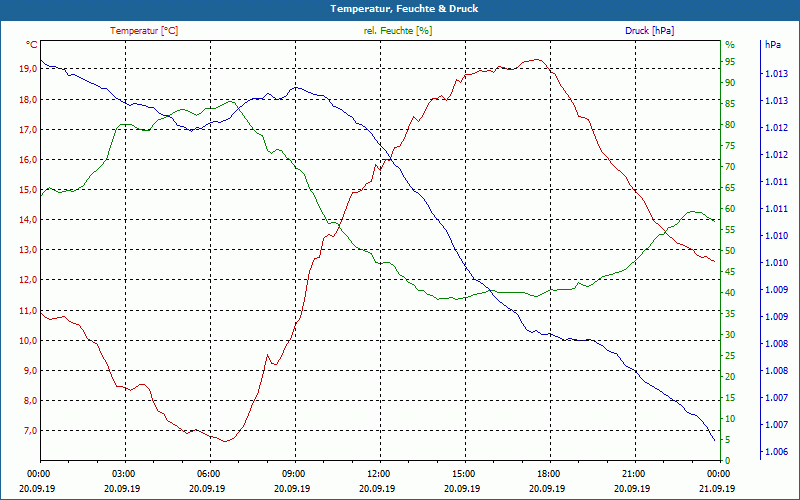
Task: Click green humidity axis tick 35
Action: point(730,314)
